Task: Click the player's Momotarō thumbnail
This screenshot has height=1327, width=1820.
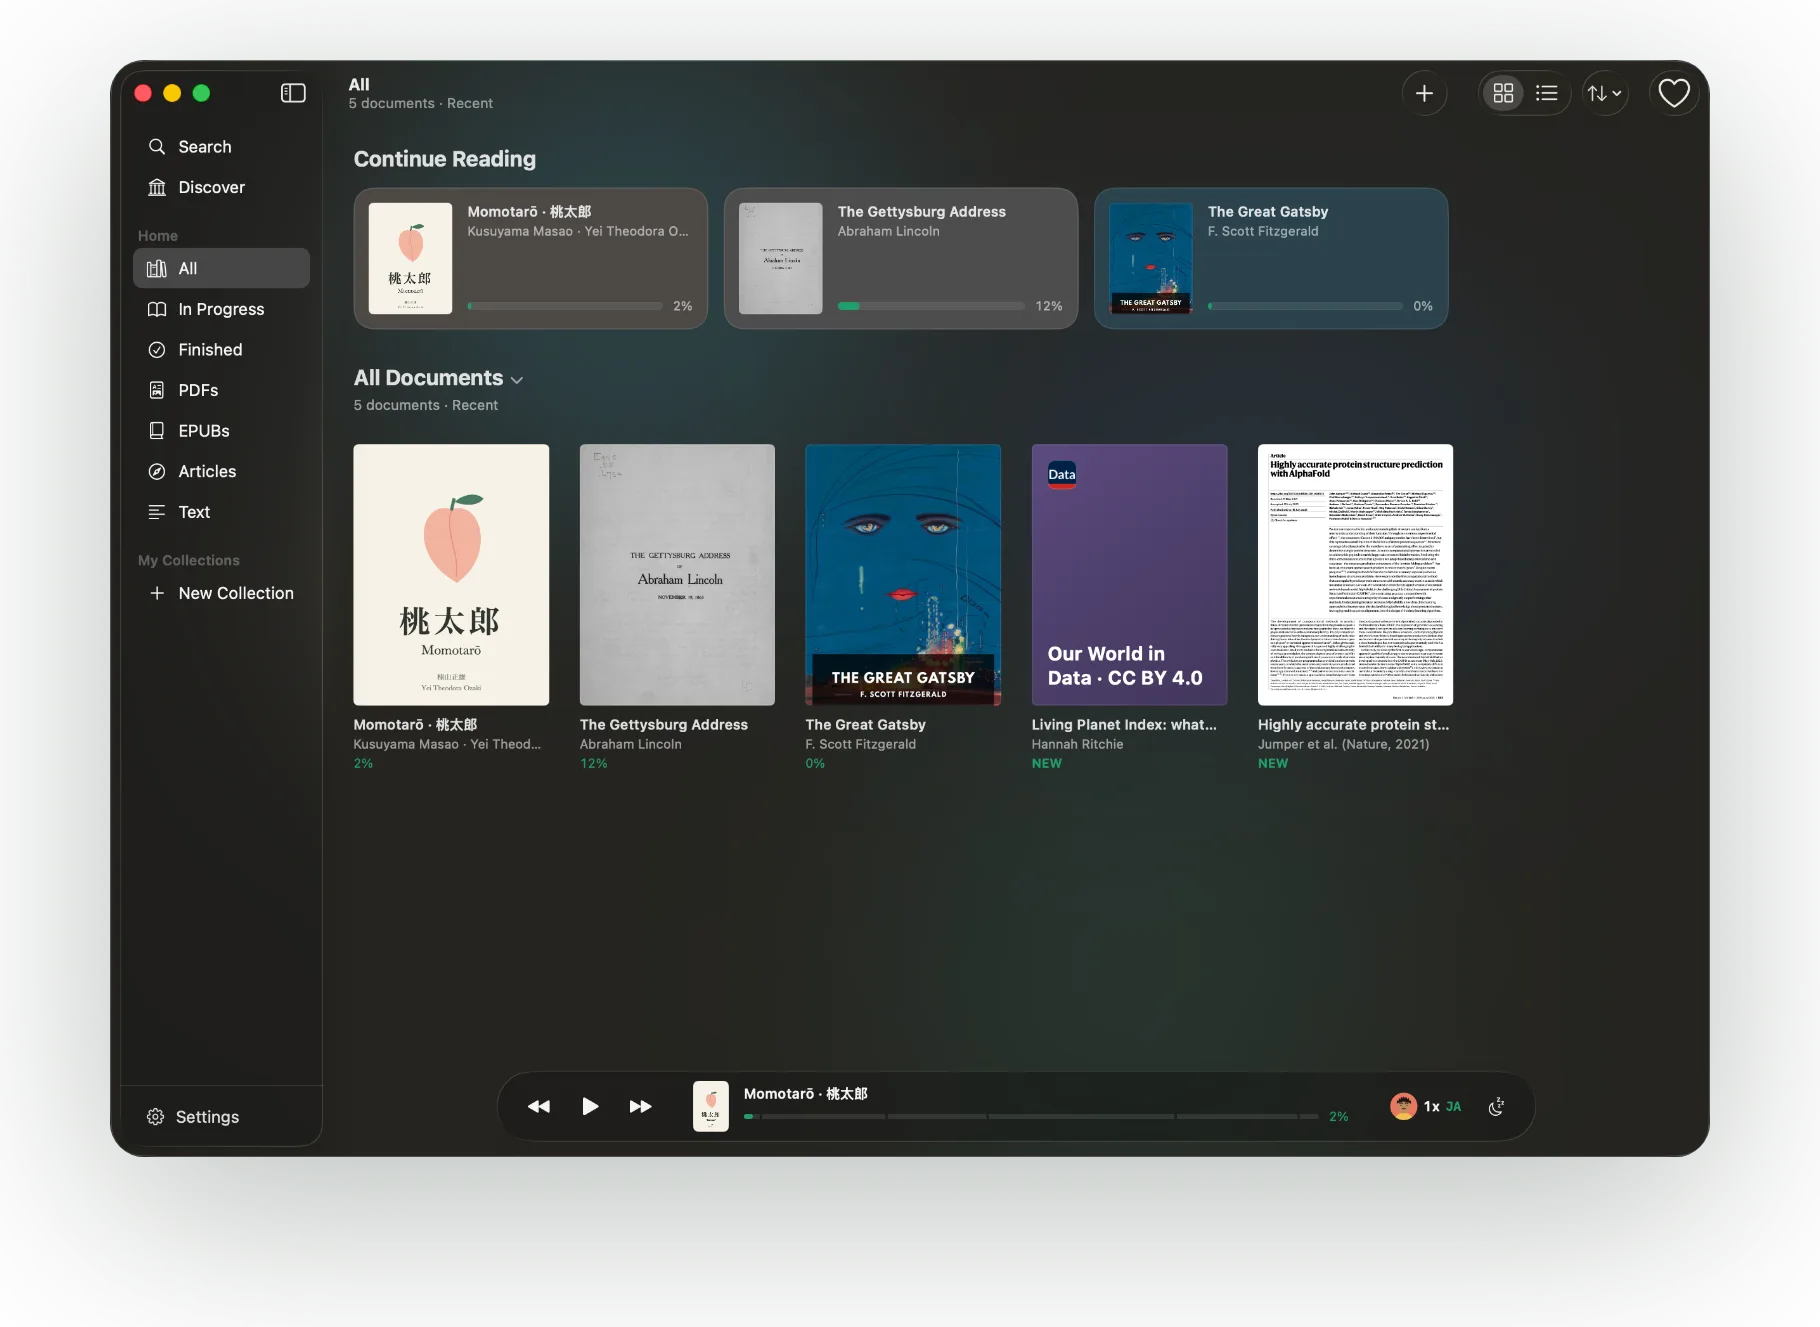Action: (711, 1106)
